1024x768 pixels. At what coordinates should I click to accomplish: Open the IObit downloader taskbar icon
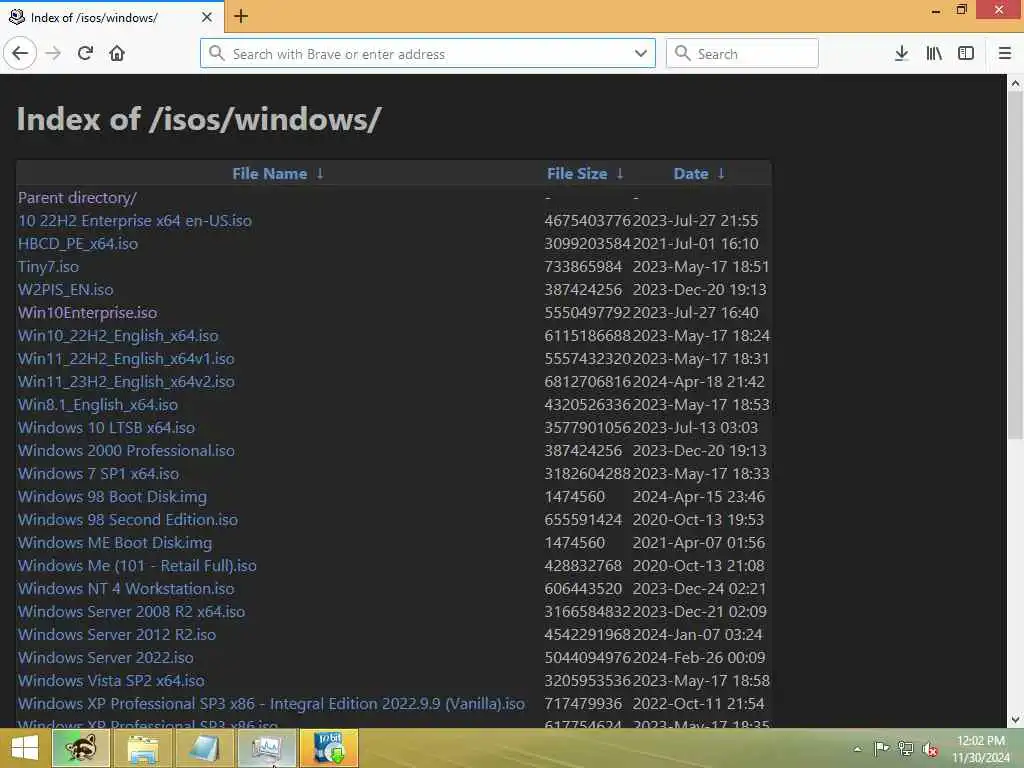point(329,748)
